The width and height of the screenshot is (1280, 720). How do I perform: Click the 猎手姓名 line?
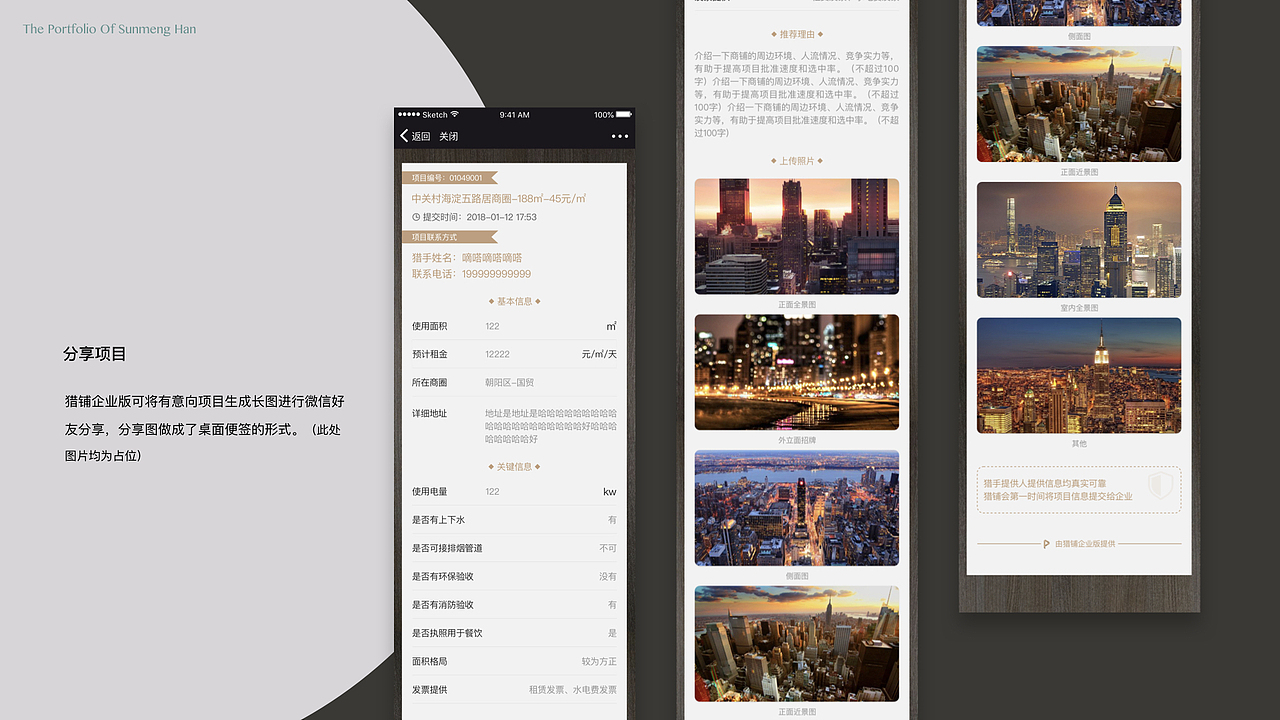467,258
